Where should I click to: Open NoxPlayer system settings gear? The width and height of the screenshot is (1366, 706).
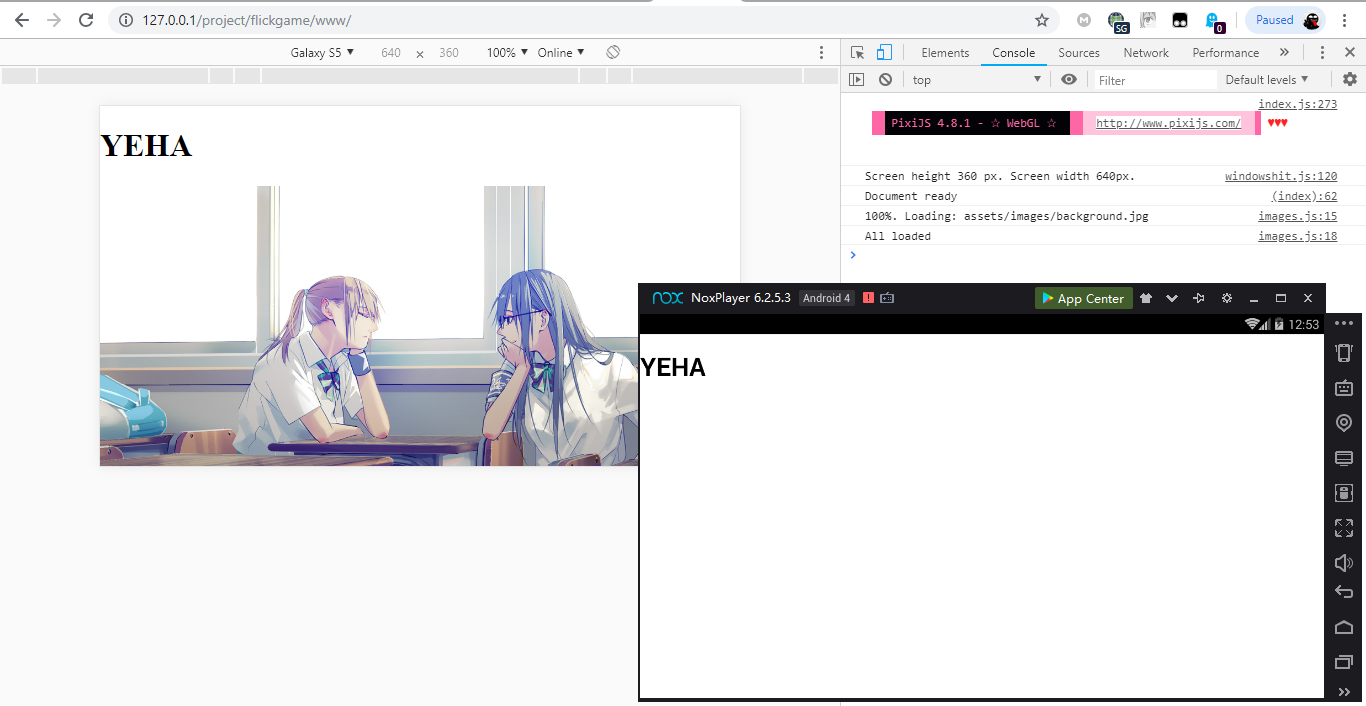point(1227,298)
